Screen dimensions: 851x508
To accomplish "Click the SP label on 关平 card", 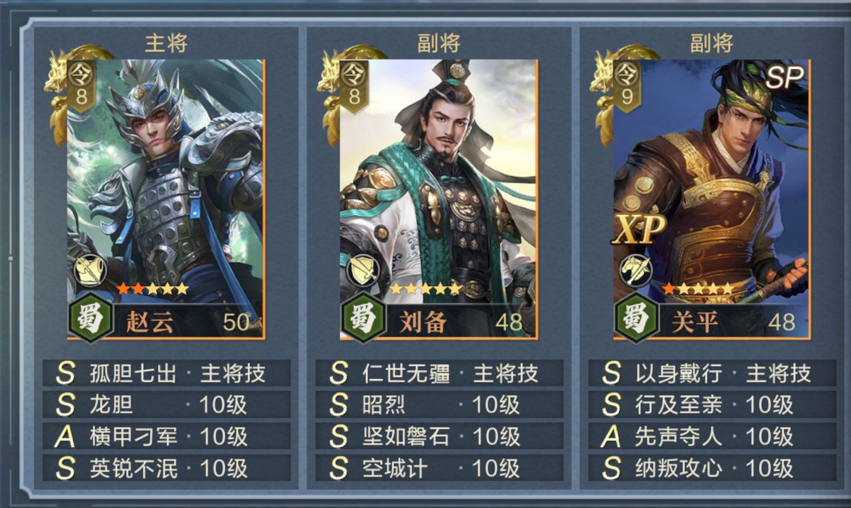I will pos(784,78).
